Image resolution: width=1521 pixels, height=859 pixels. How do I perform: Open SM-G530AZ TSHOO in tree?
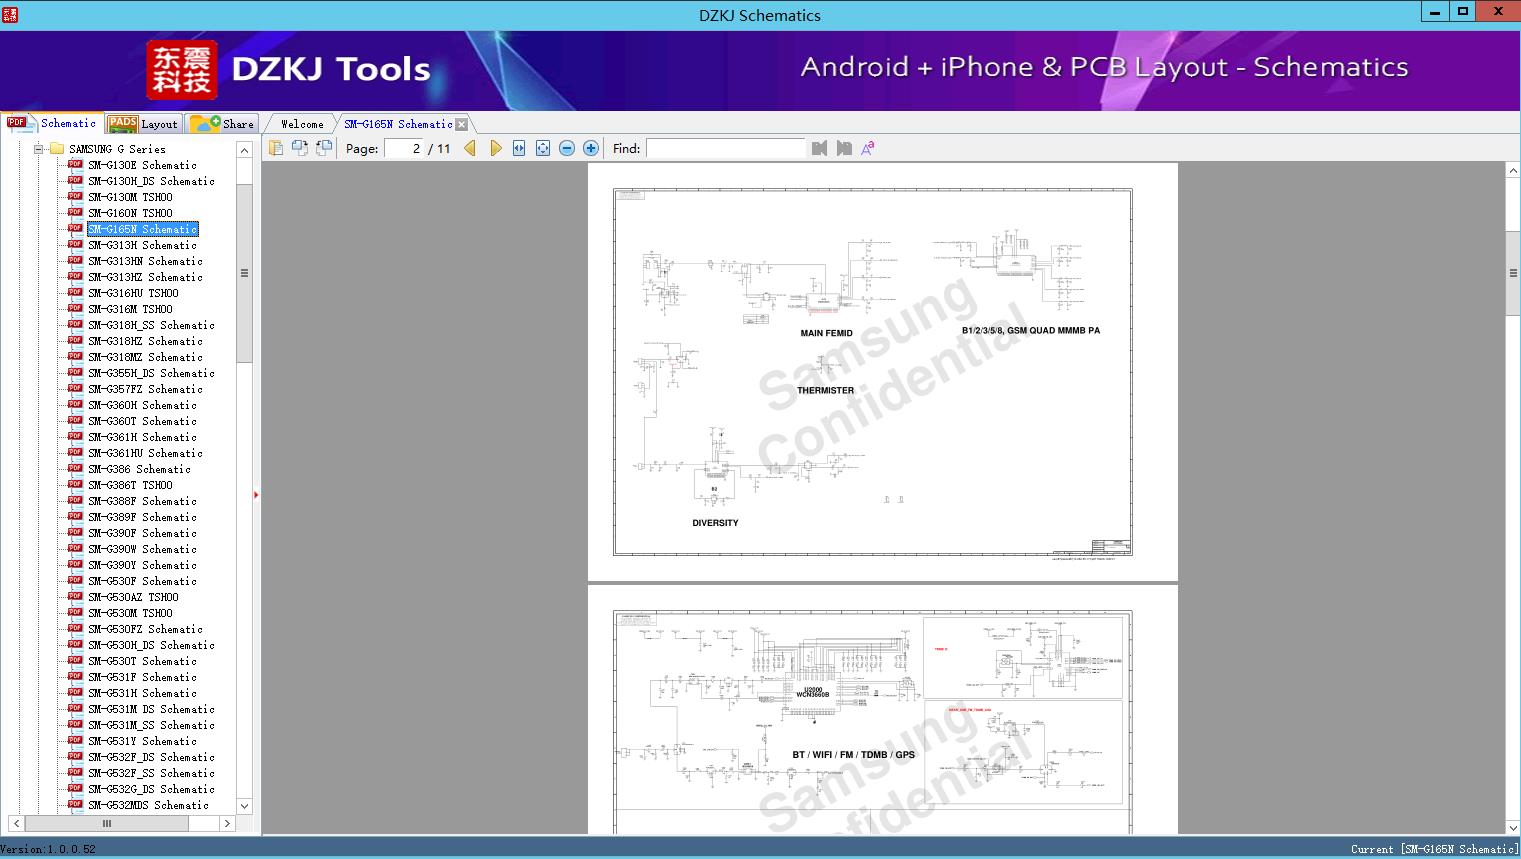[x=133, y=597]
